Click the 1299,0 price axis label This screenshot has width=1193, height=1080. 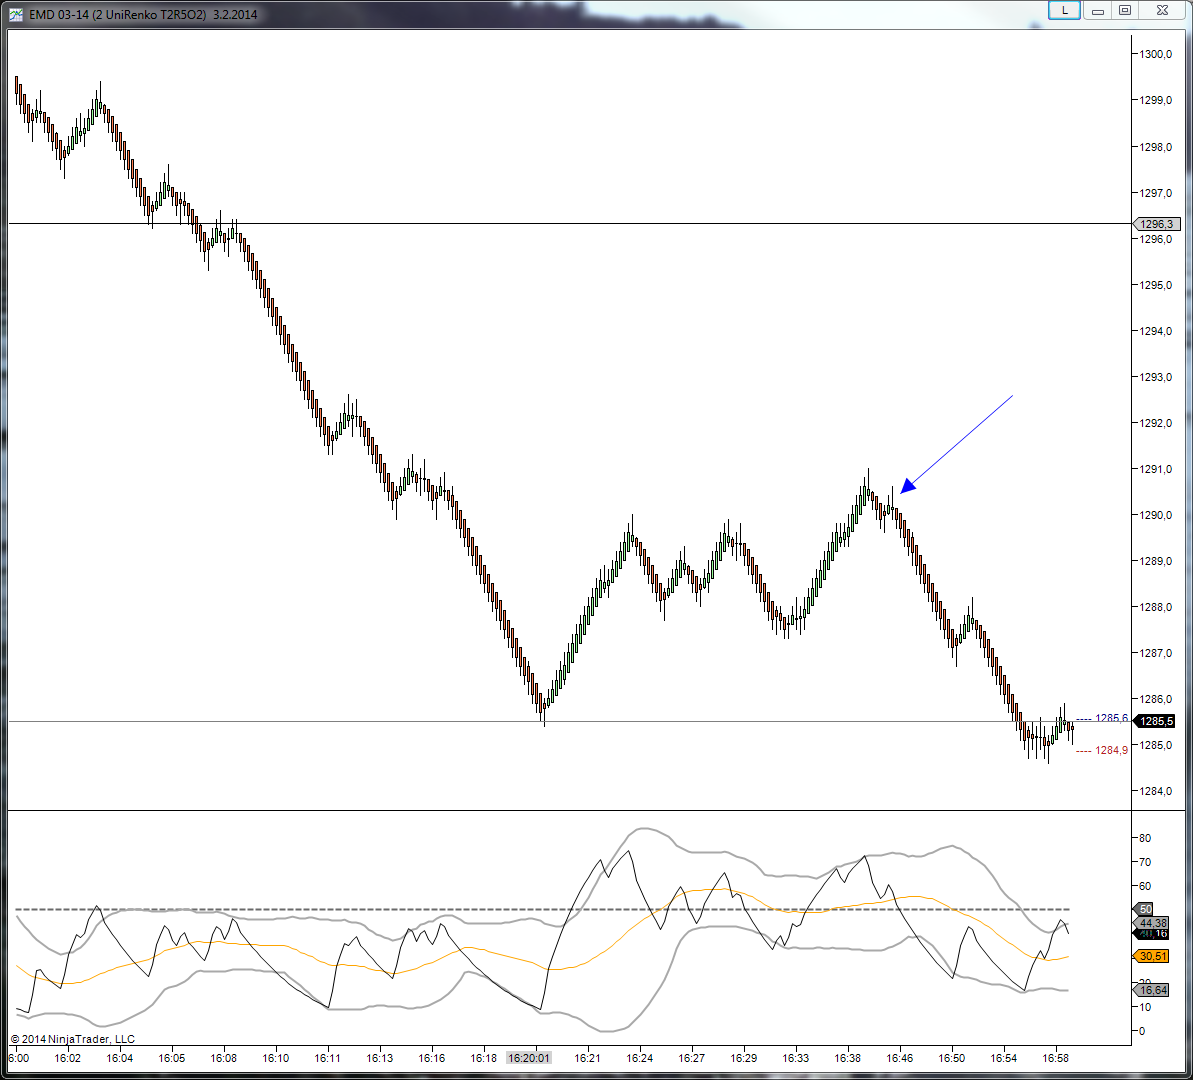[1156, 100]
